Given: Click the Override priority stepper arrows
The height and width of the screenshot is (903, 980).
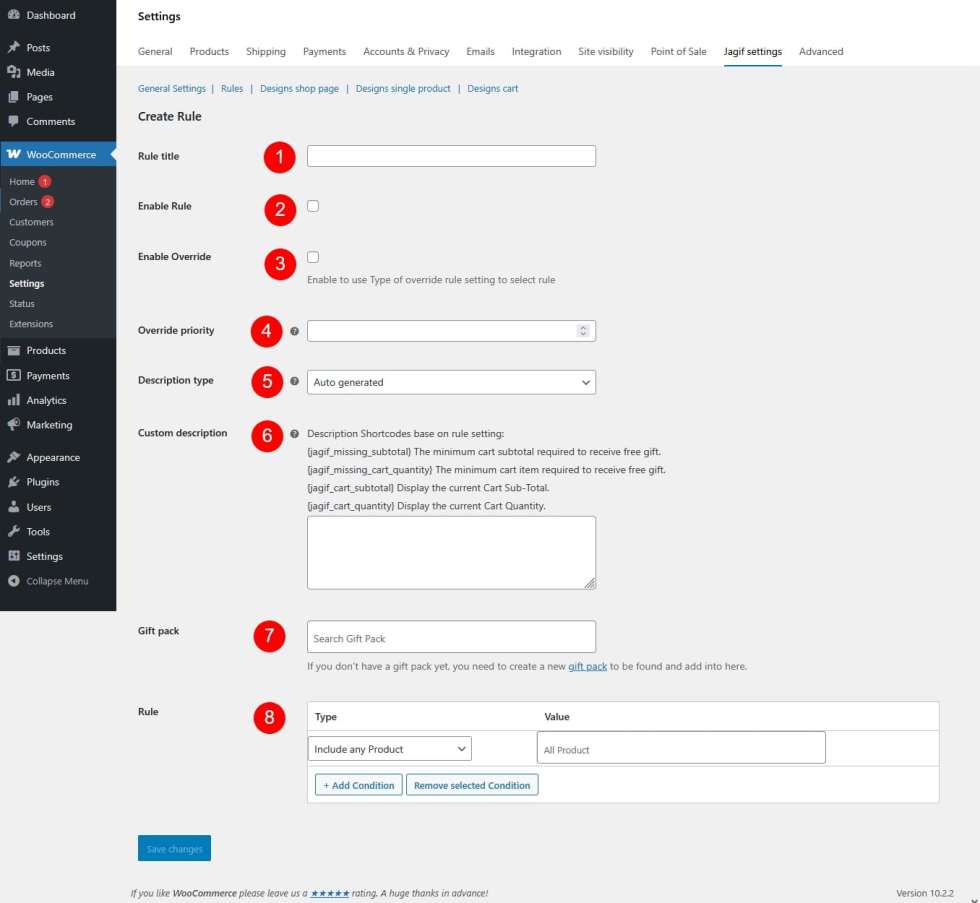Looking at the screenshot, I should click(x=583, y=331).
